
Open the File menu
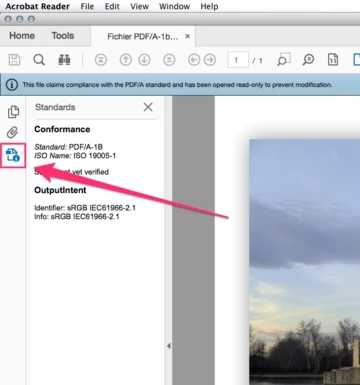pos(87,6)
